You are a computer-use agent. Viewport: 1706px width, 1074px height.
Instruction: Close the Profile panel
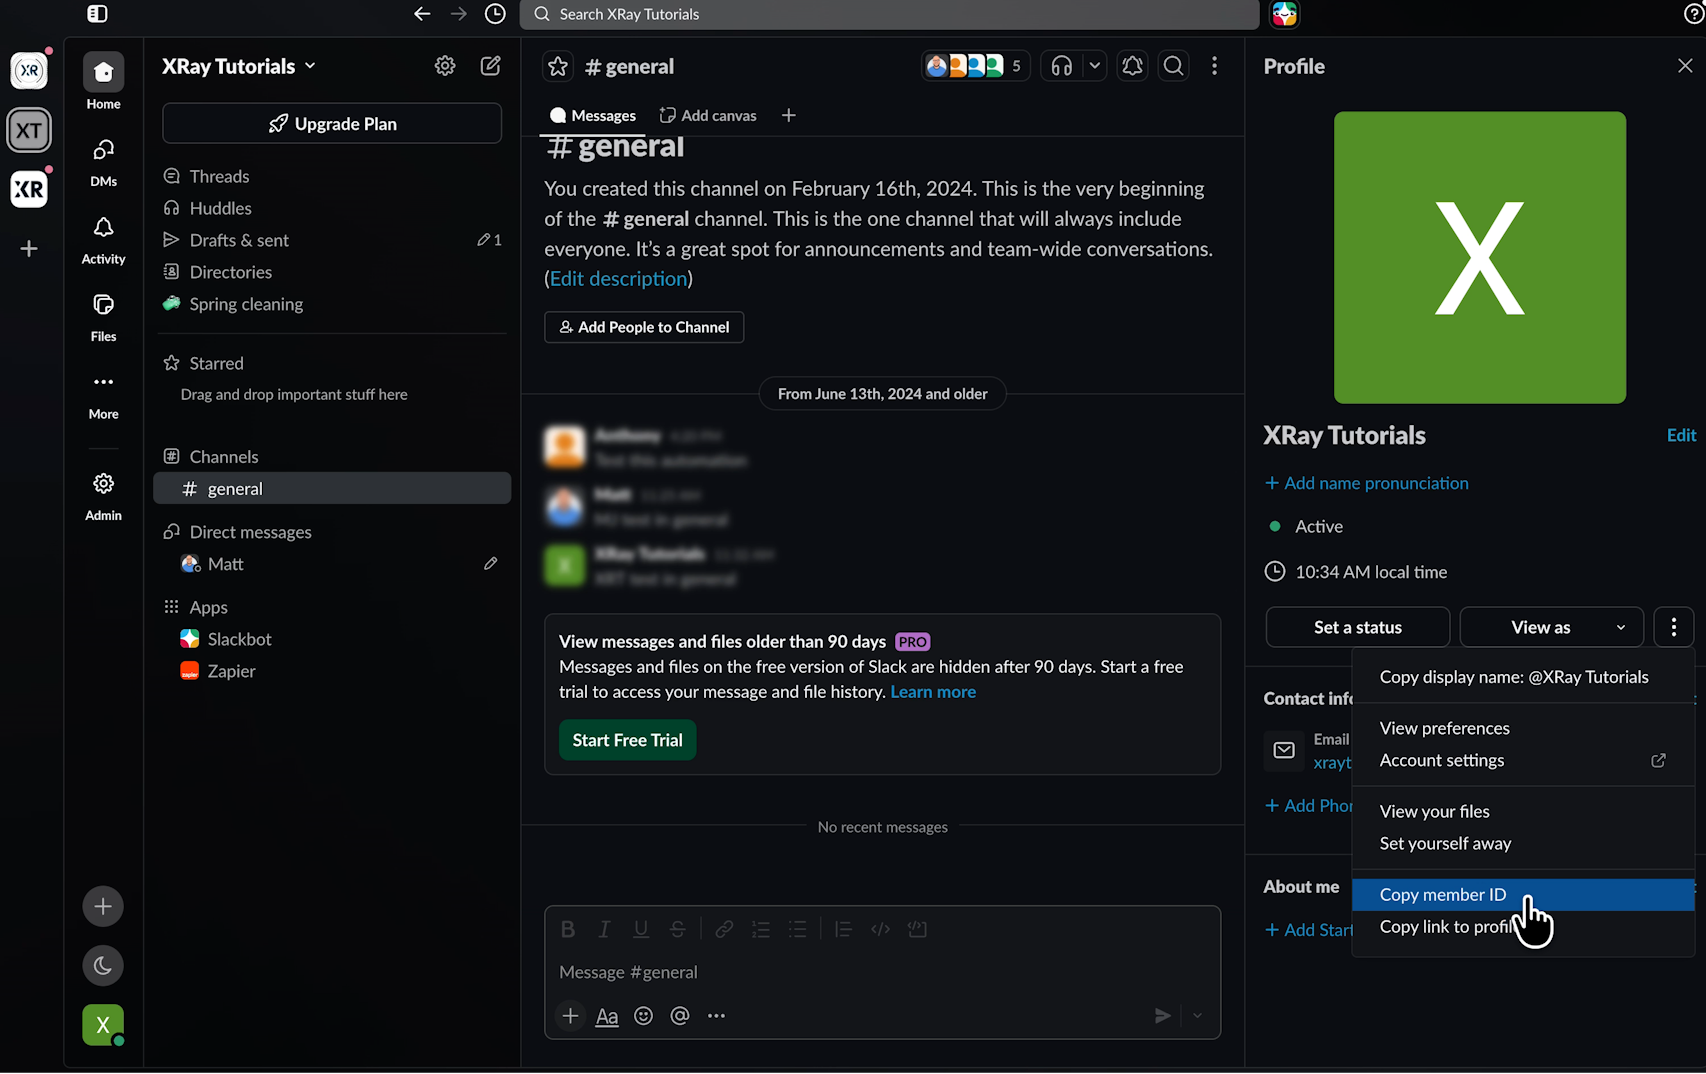pos(1685,66)
